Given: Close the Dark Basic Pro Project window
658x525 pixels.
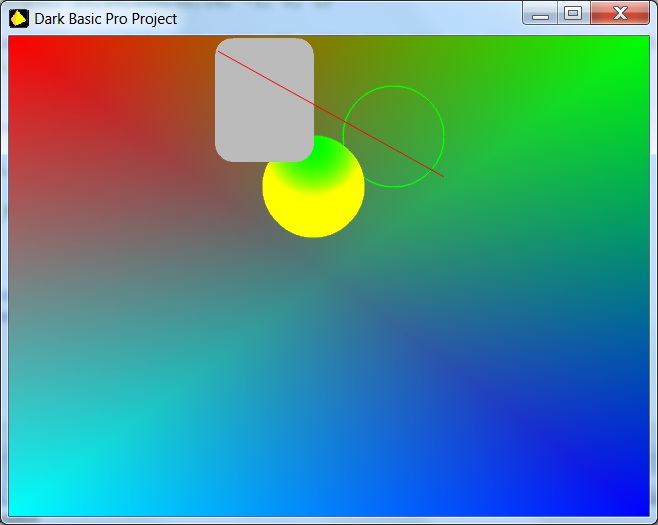Looking at the screenshot, I should coord(620,13).
